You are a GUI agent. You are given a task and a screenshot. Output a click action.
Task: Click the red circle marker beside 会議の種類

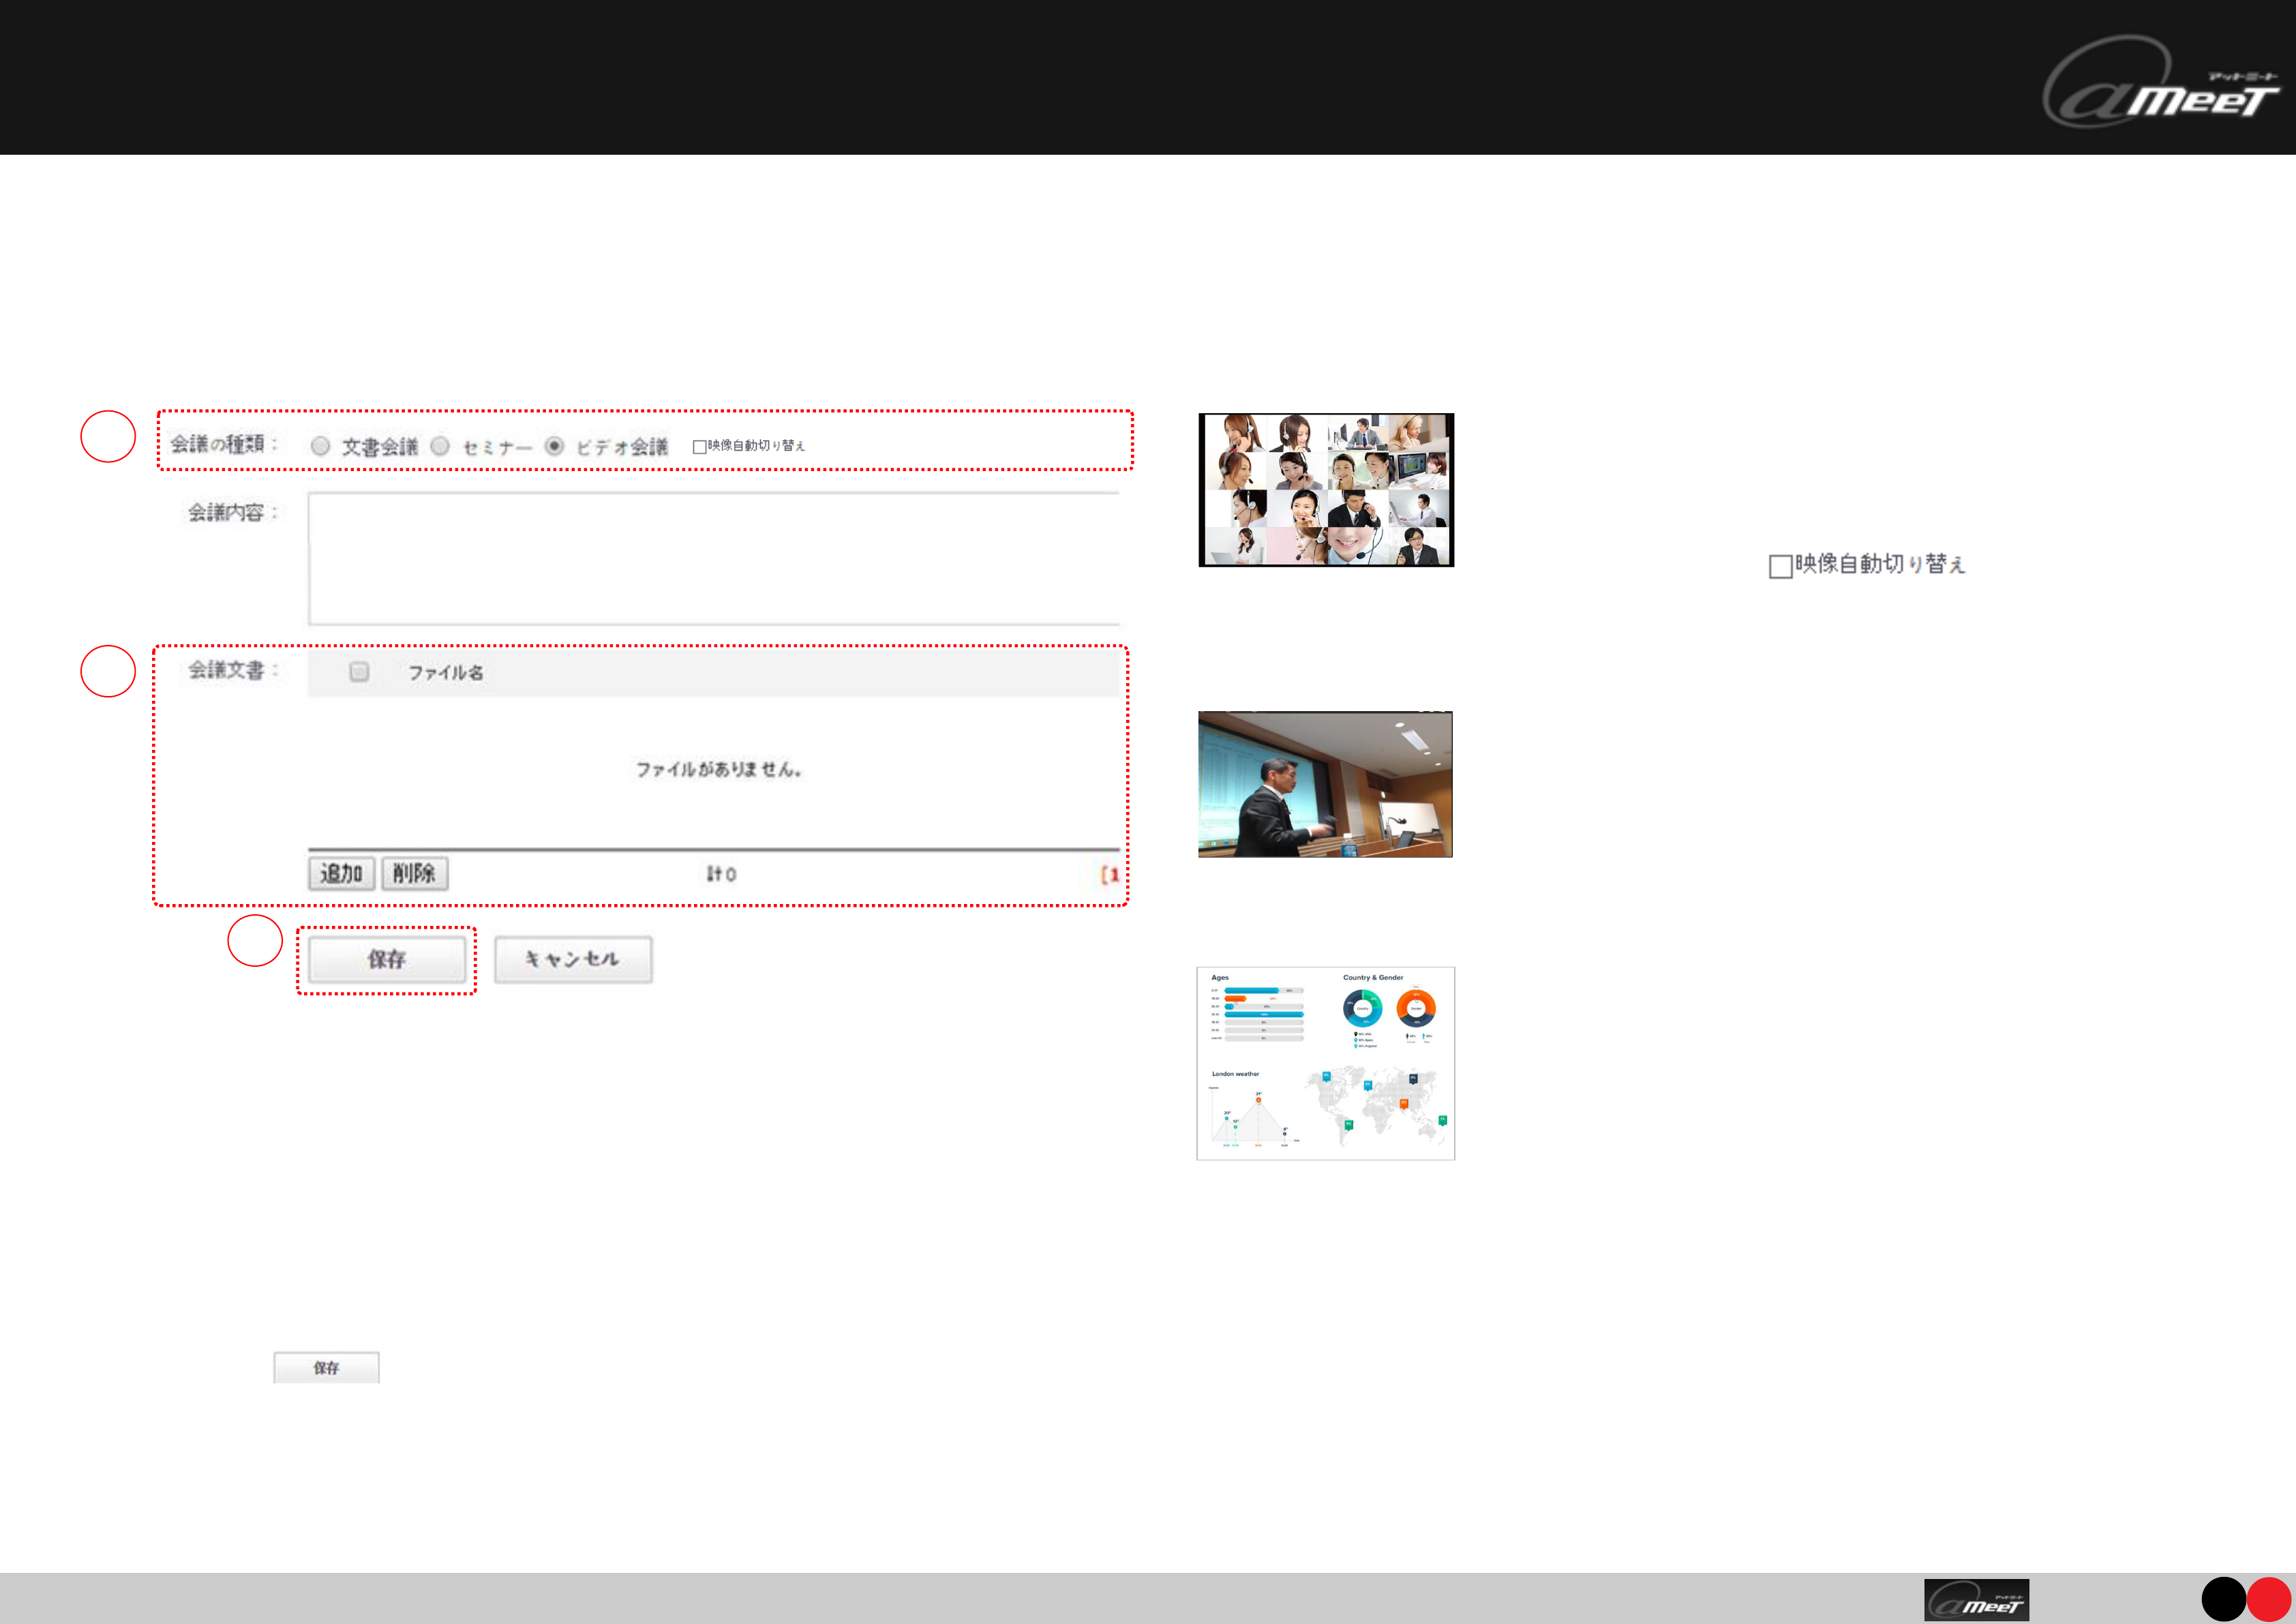(x=108, y=437)
